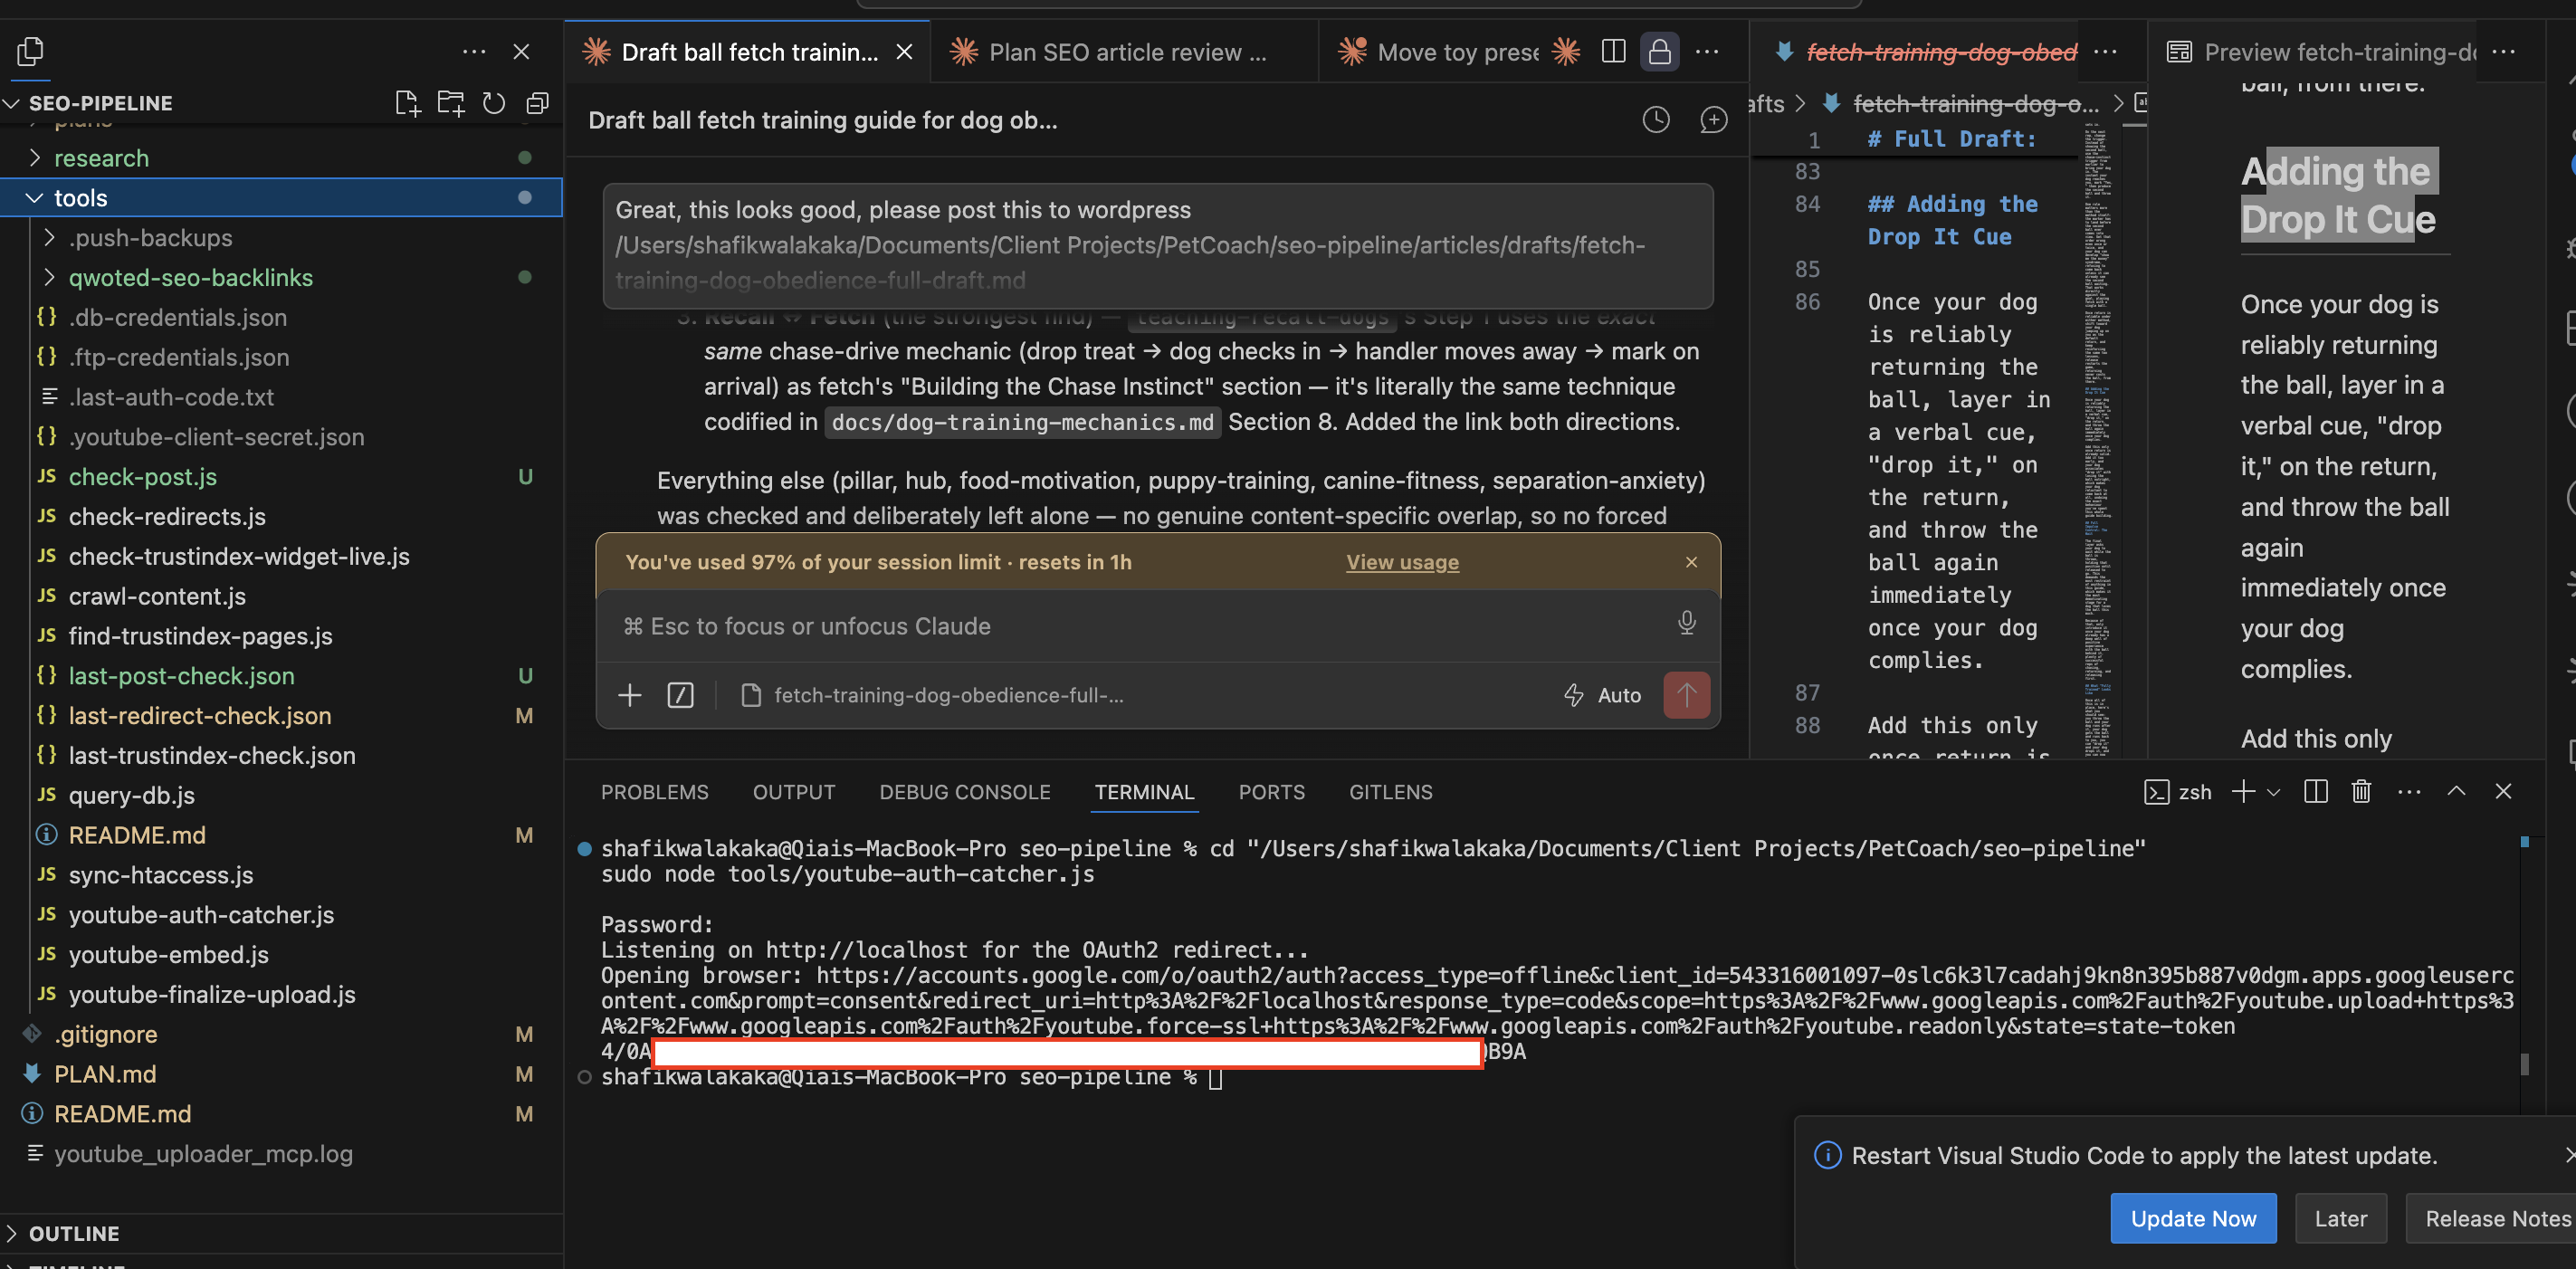Close Draft ball fetch training tab

click(904, 52)
